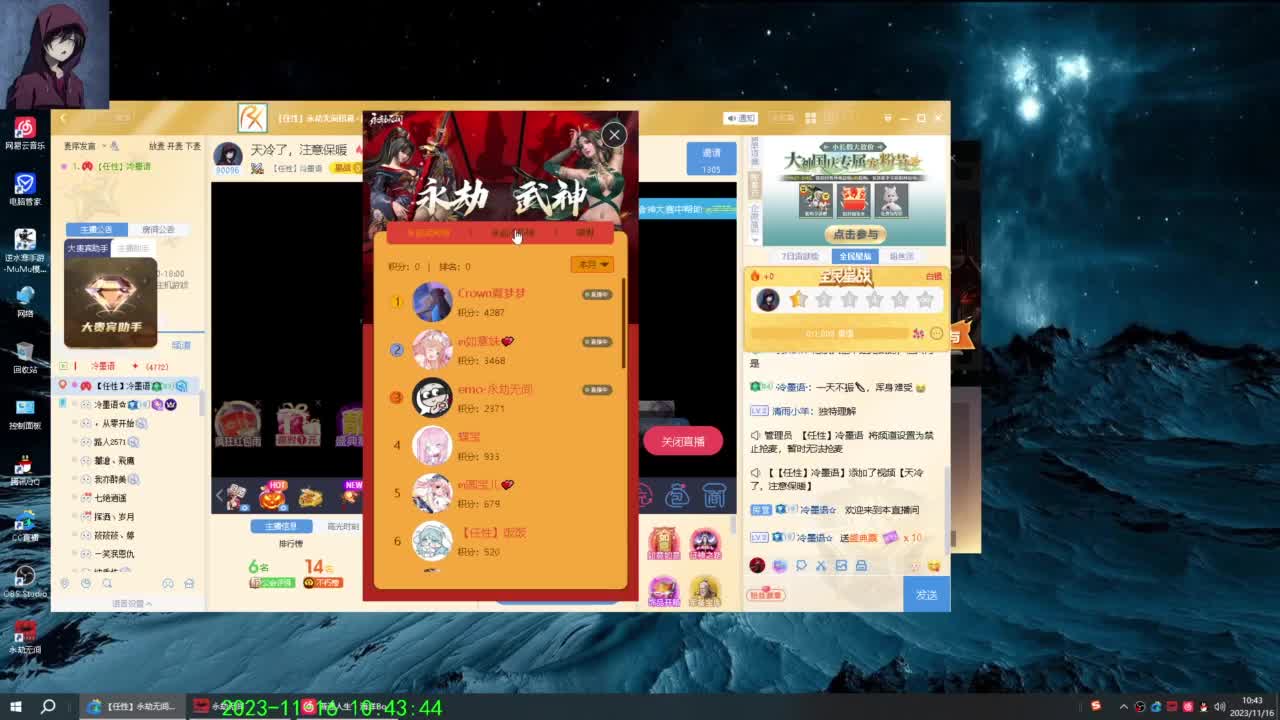Viewport: 1280px width, 720px height.
Task: Click the back arrow in YY title bar
Action: (63, 118)
